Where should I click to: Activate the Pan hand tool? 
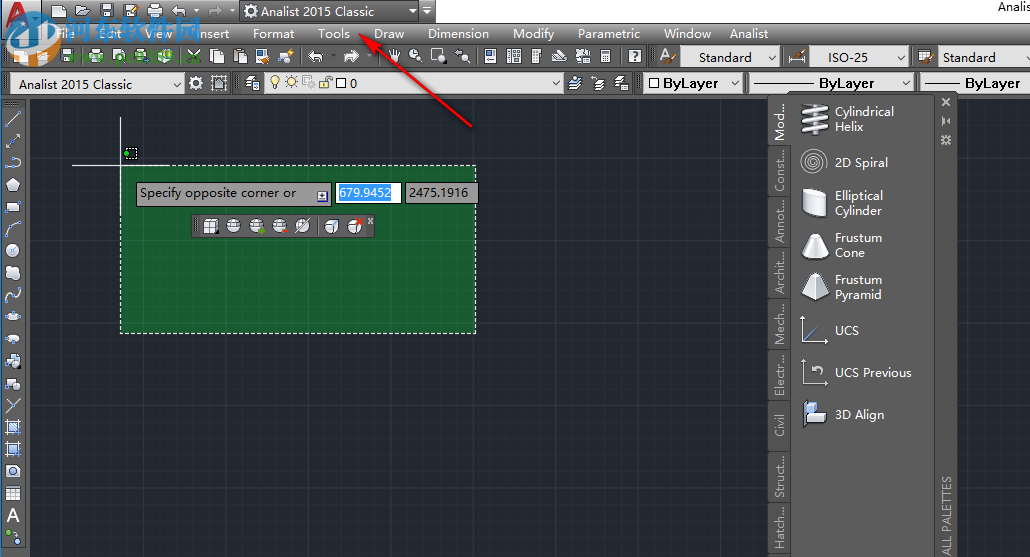pos(394,56)
